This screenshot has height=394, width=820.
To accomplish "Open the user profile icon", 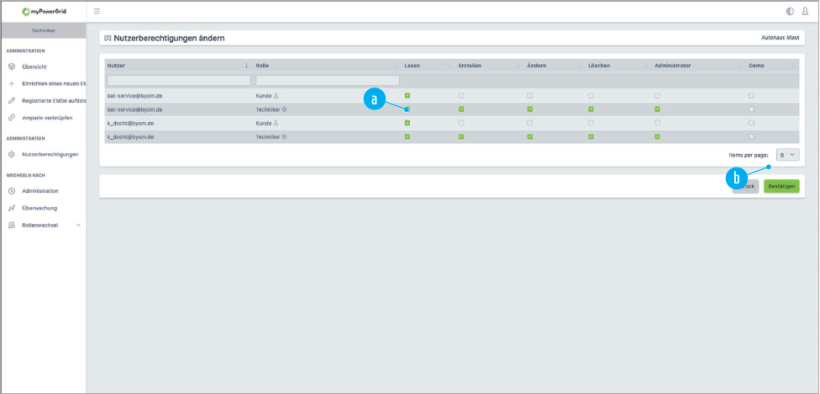I will click(x=805, y=12).
